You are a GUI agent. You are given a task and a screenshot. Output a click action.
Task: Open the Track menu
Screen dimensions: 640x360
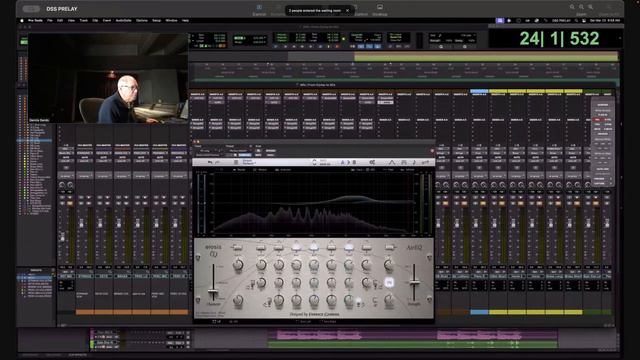coord(84,20)
